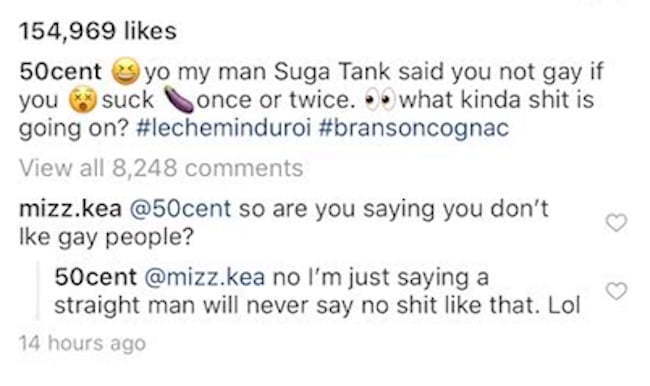The image size is (650, 386).
Task: Open 50cent profile from caption username
Action: coord(60,72)
